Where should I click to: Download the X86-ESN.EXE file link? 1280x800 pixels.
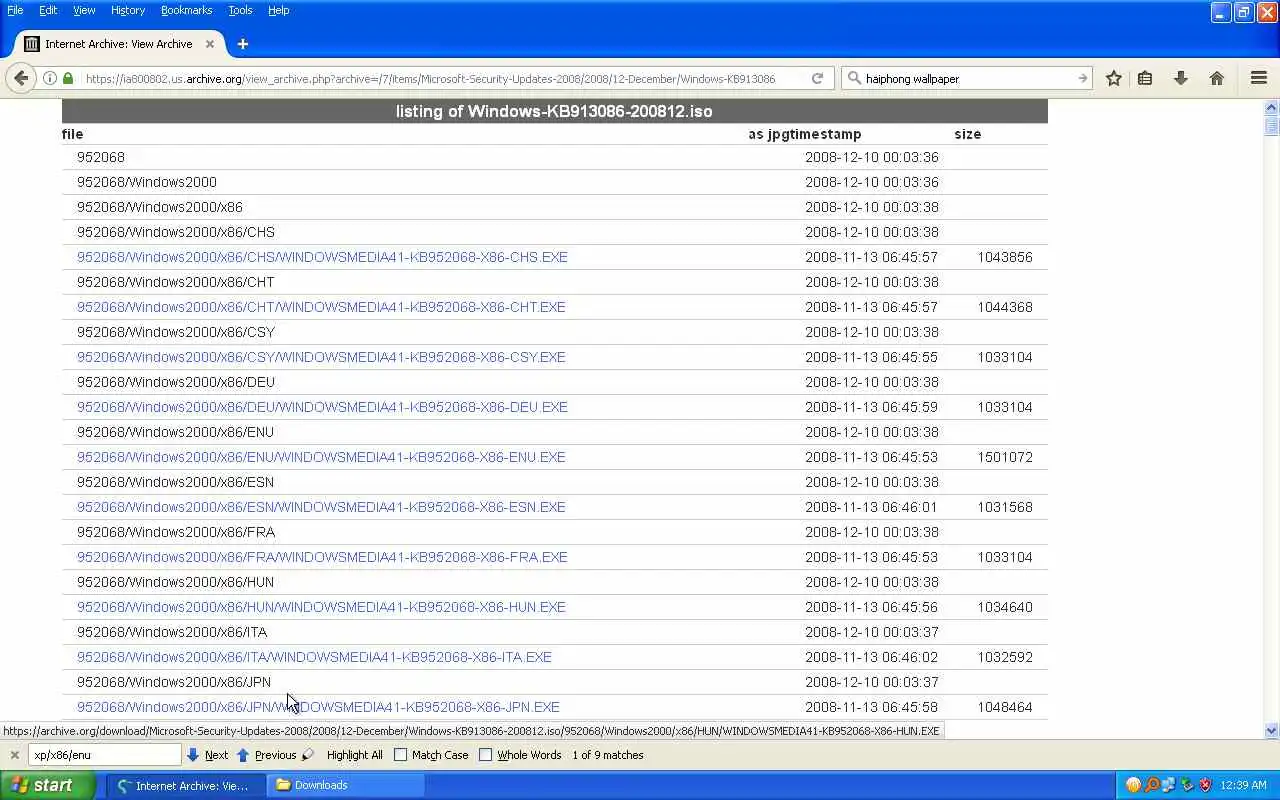point(321,507)
